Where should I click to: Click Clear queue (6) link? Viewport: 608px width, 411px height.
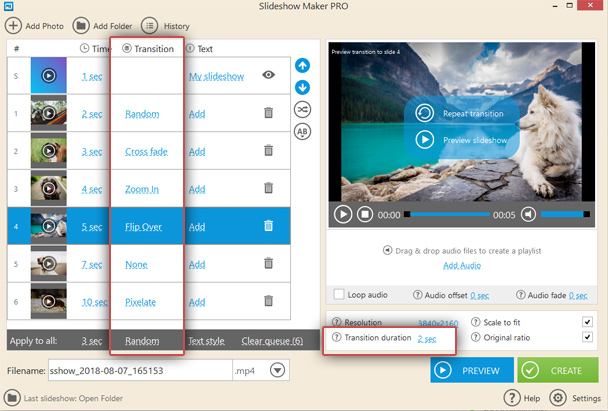pos(272,341)
